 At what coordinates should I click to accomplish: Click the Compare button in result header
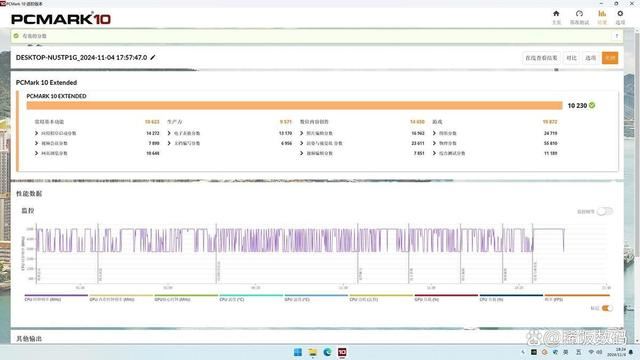coord(571,58)
